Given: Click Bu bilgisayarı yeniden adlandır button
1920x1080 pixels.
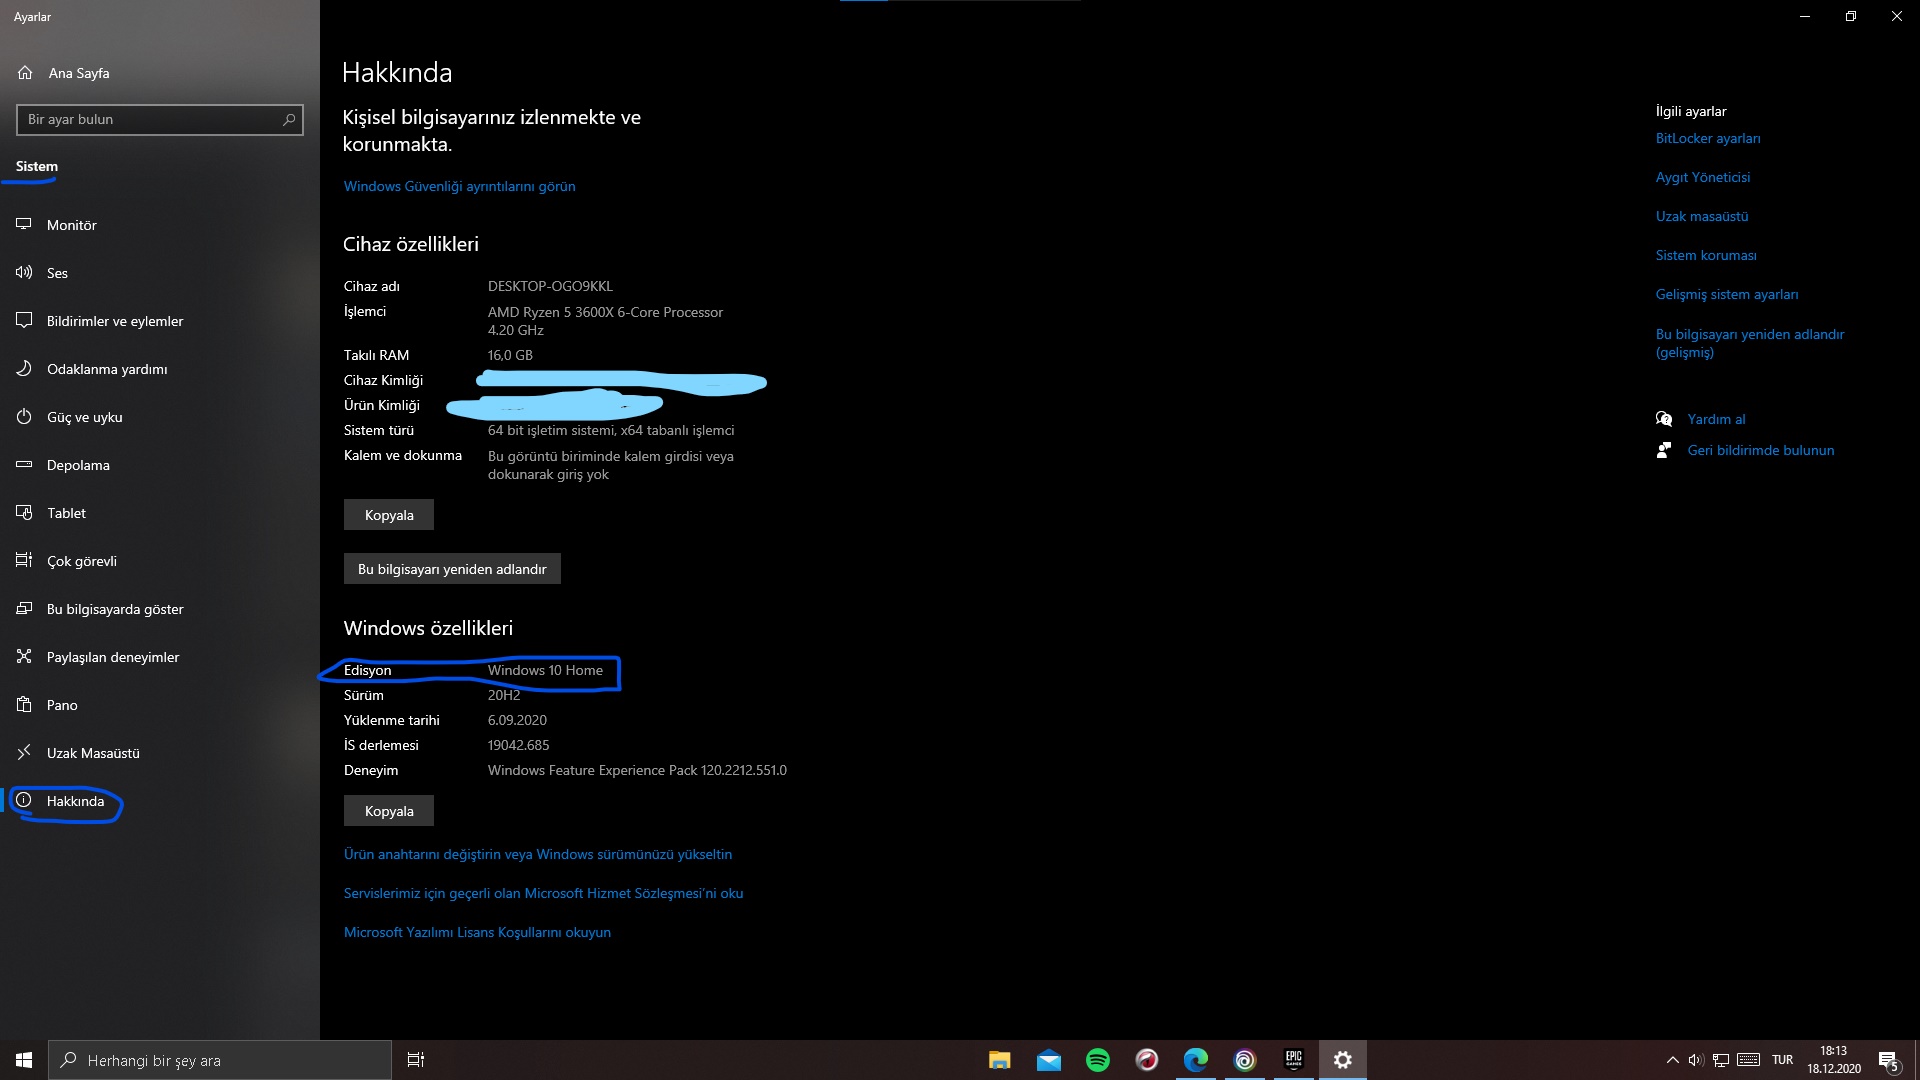Looking at the screenshot, I should (452, 569).
